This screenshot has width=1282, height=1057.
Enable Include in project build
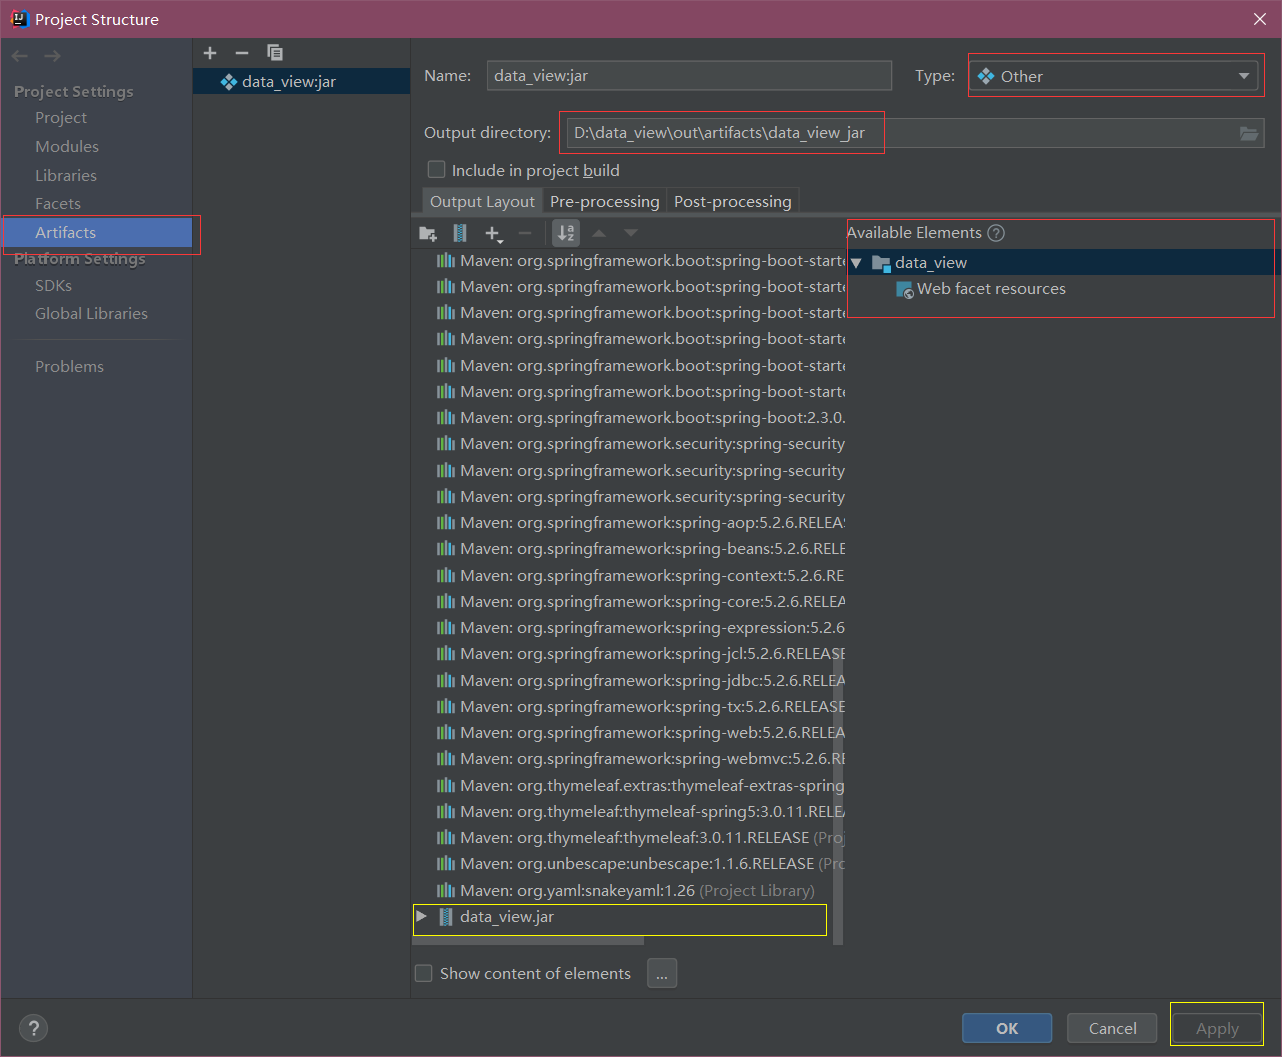tap(436, 170)
